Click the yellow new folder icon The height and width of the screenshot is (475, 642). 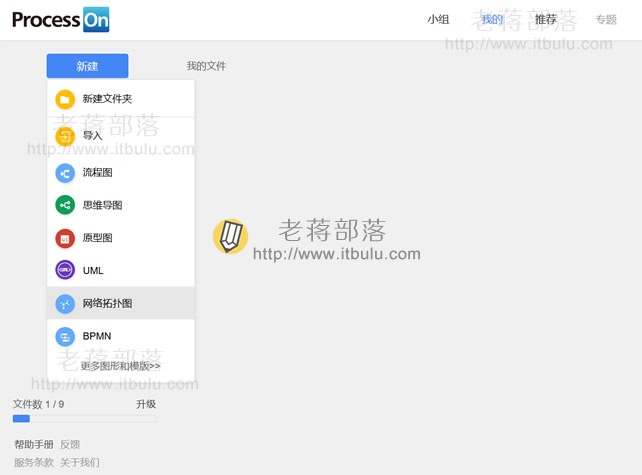tap(65, 99)
